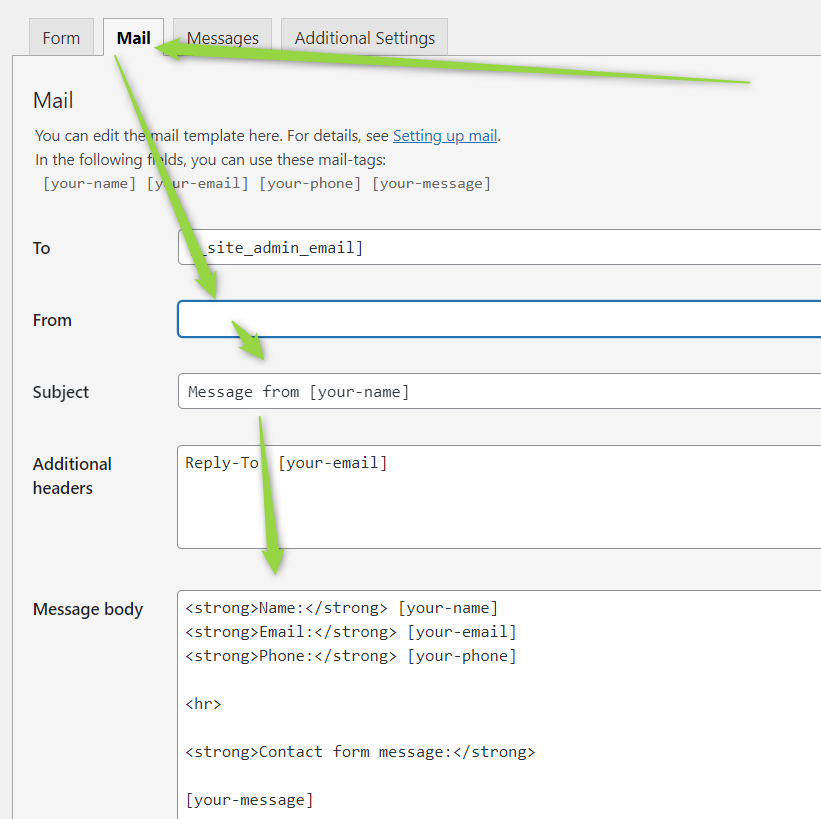Click the To field label

click(41, 248)
